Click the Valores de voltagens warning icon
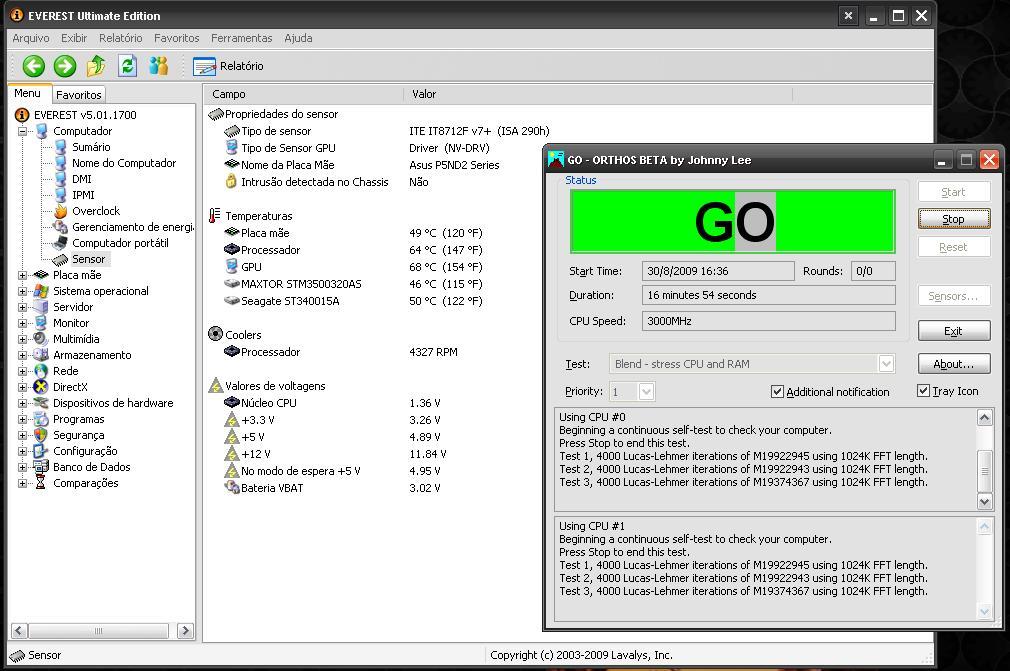Image resolution: width=1010 pixels, height=671 pixels. [216, 386]
